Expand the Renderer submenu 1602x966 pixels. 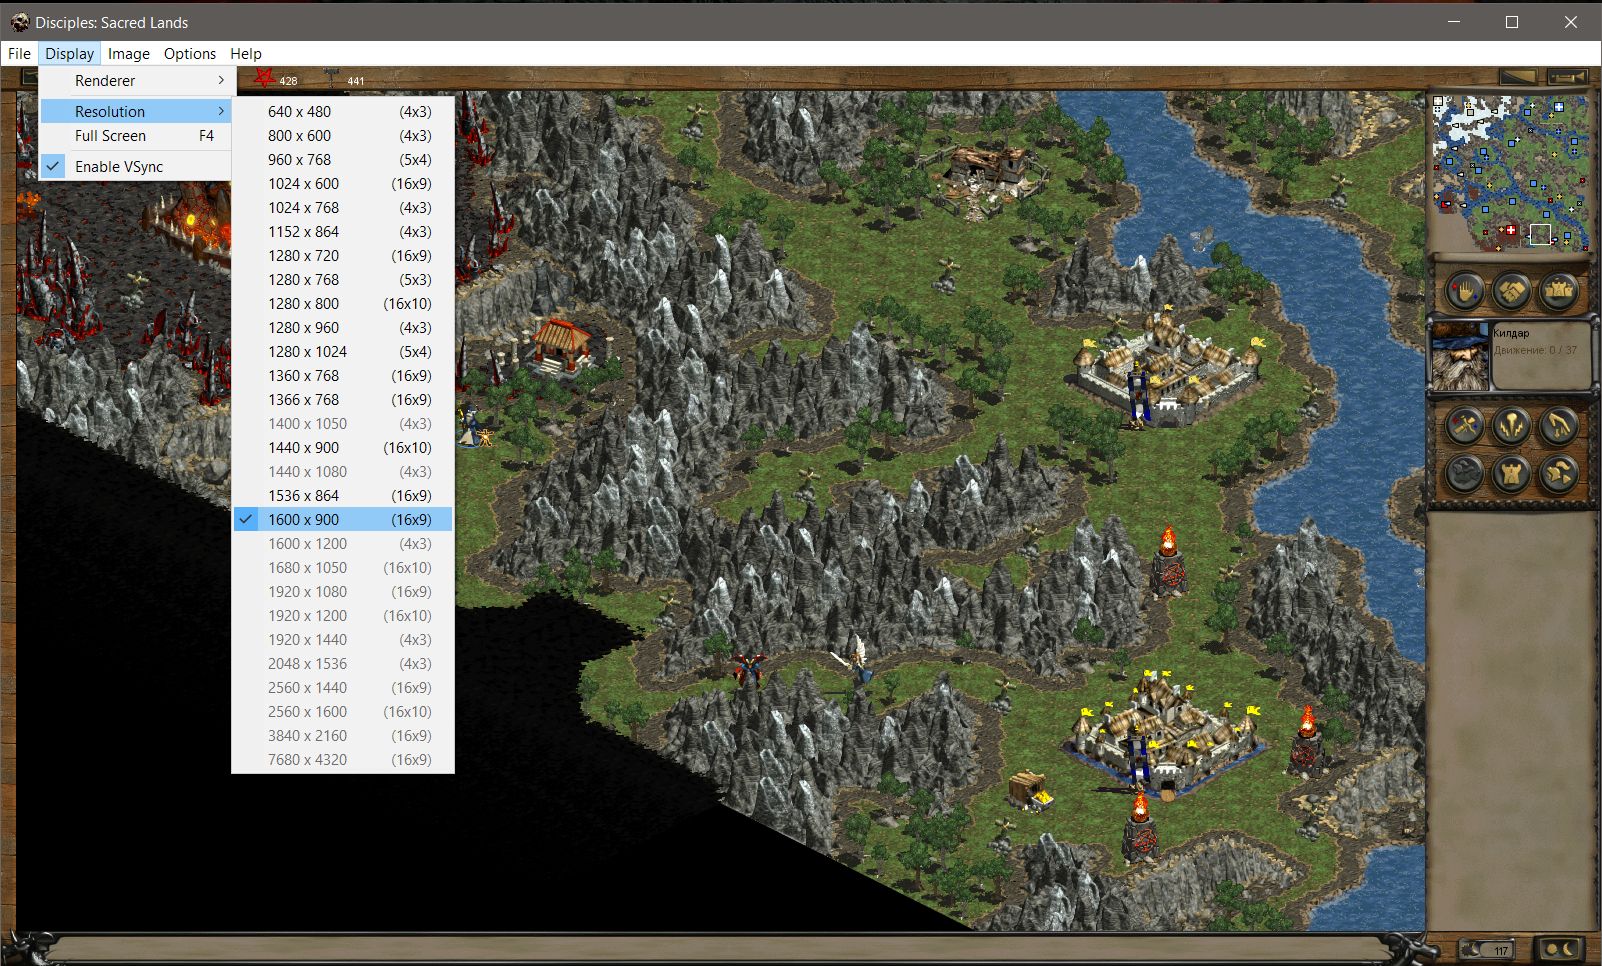[x=135, y=81]
